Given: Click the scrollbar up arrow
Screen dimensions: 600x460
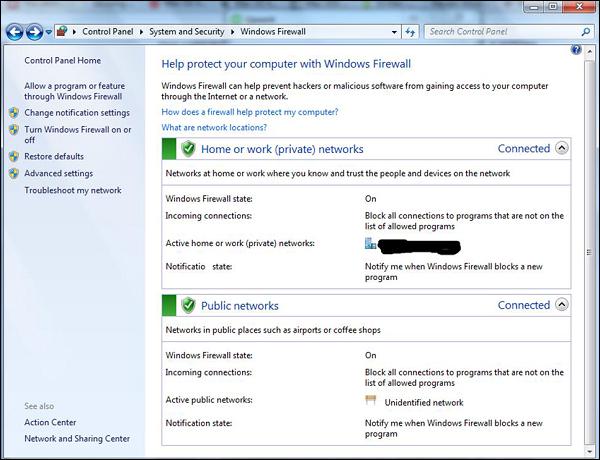Looking at the screenshot, I should coord(589,51).
